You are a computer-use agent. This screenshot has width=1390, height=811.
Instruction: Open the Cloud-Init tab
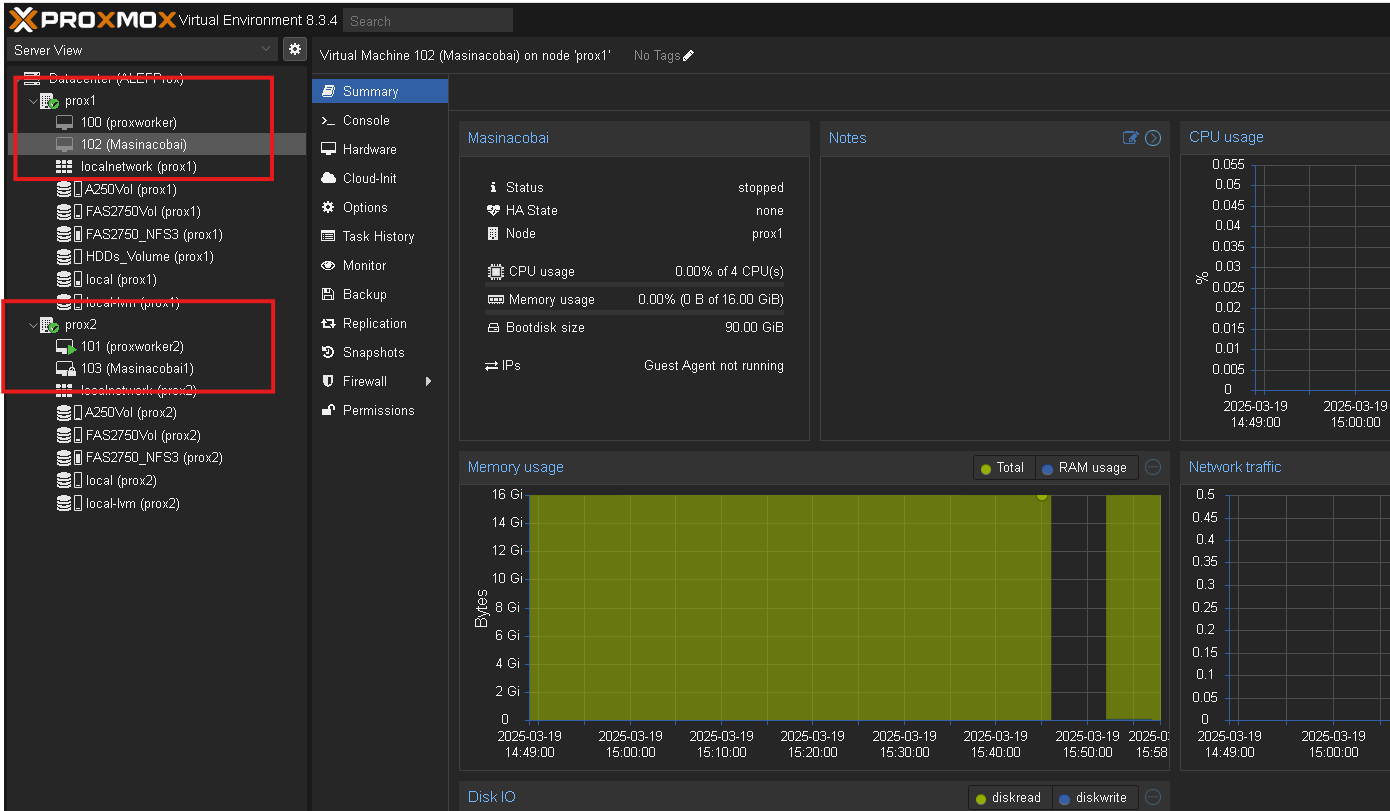(380, 178)
